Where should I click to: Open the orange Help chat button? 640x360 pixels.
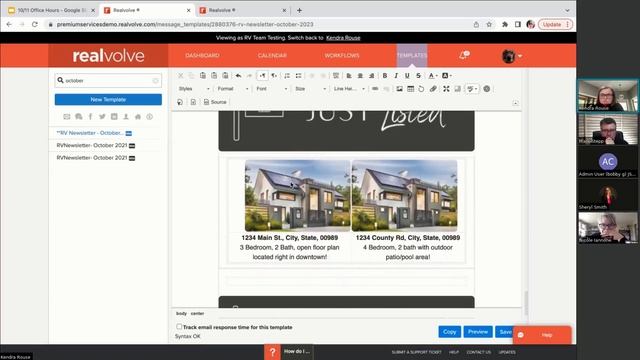(542, 335)
